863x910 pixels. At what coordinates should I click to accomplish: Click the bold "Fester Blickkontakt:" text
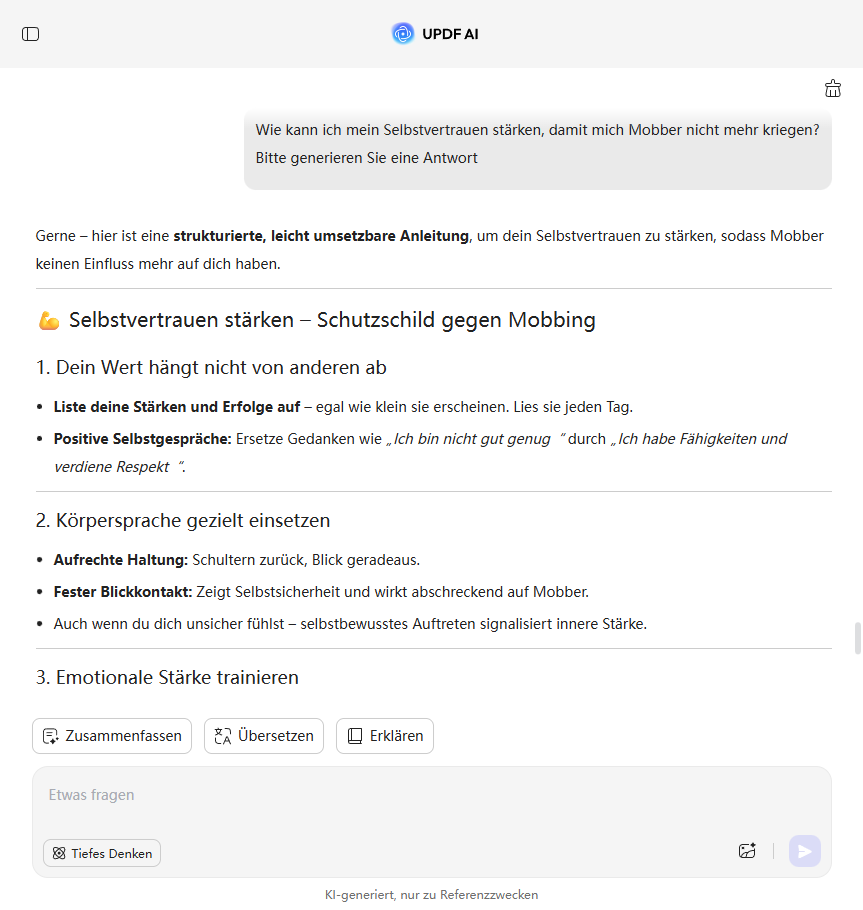coord(121,592)
